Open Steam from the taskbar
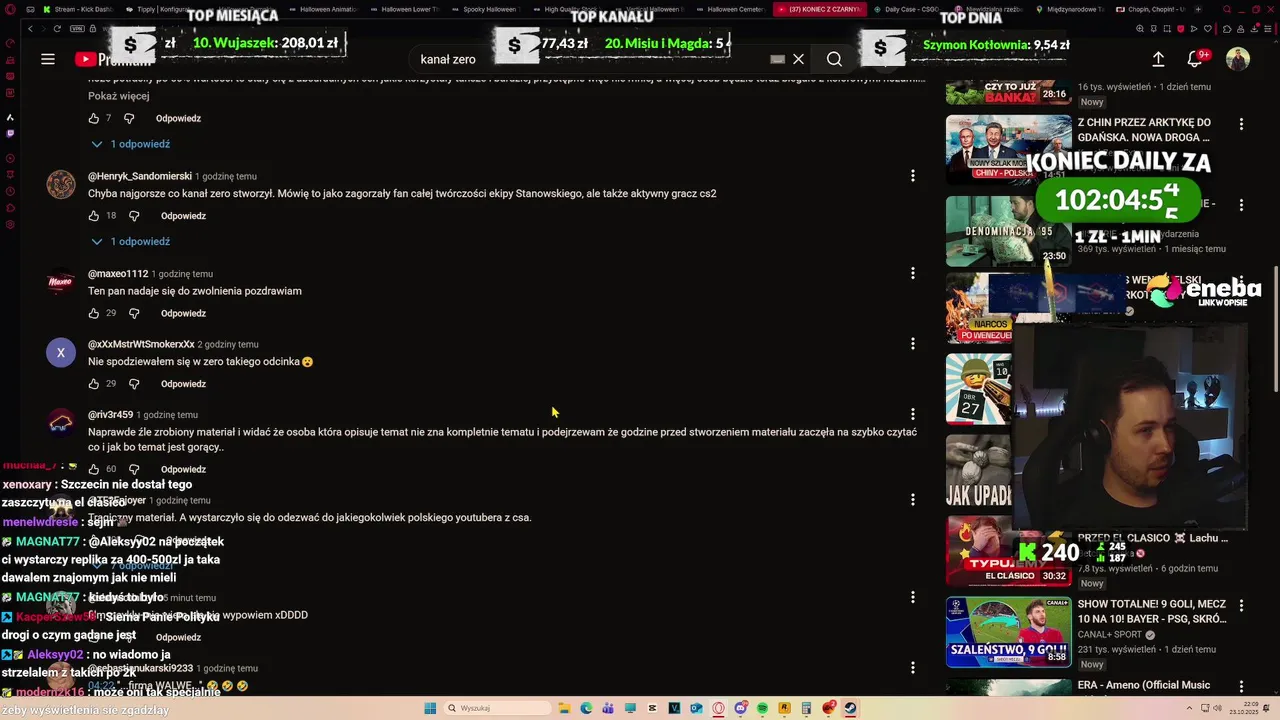The width and height of the screenshot is (1280, 720). [850, 708]
